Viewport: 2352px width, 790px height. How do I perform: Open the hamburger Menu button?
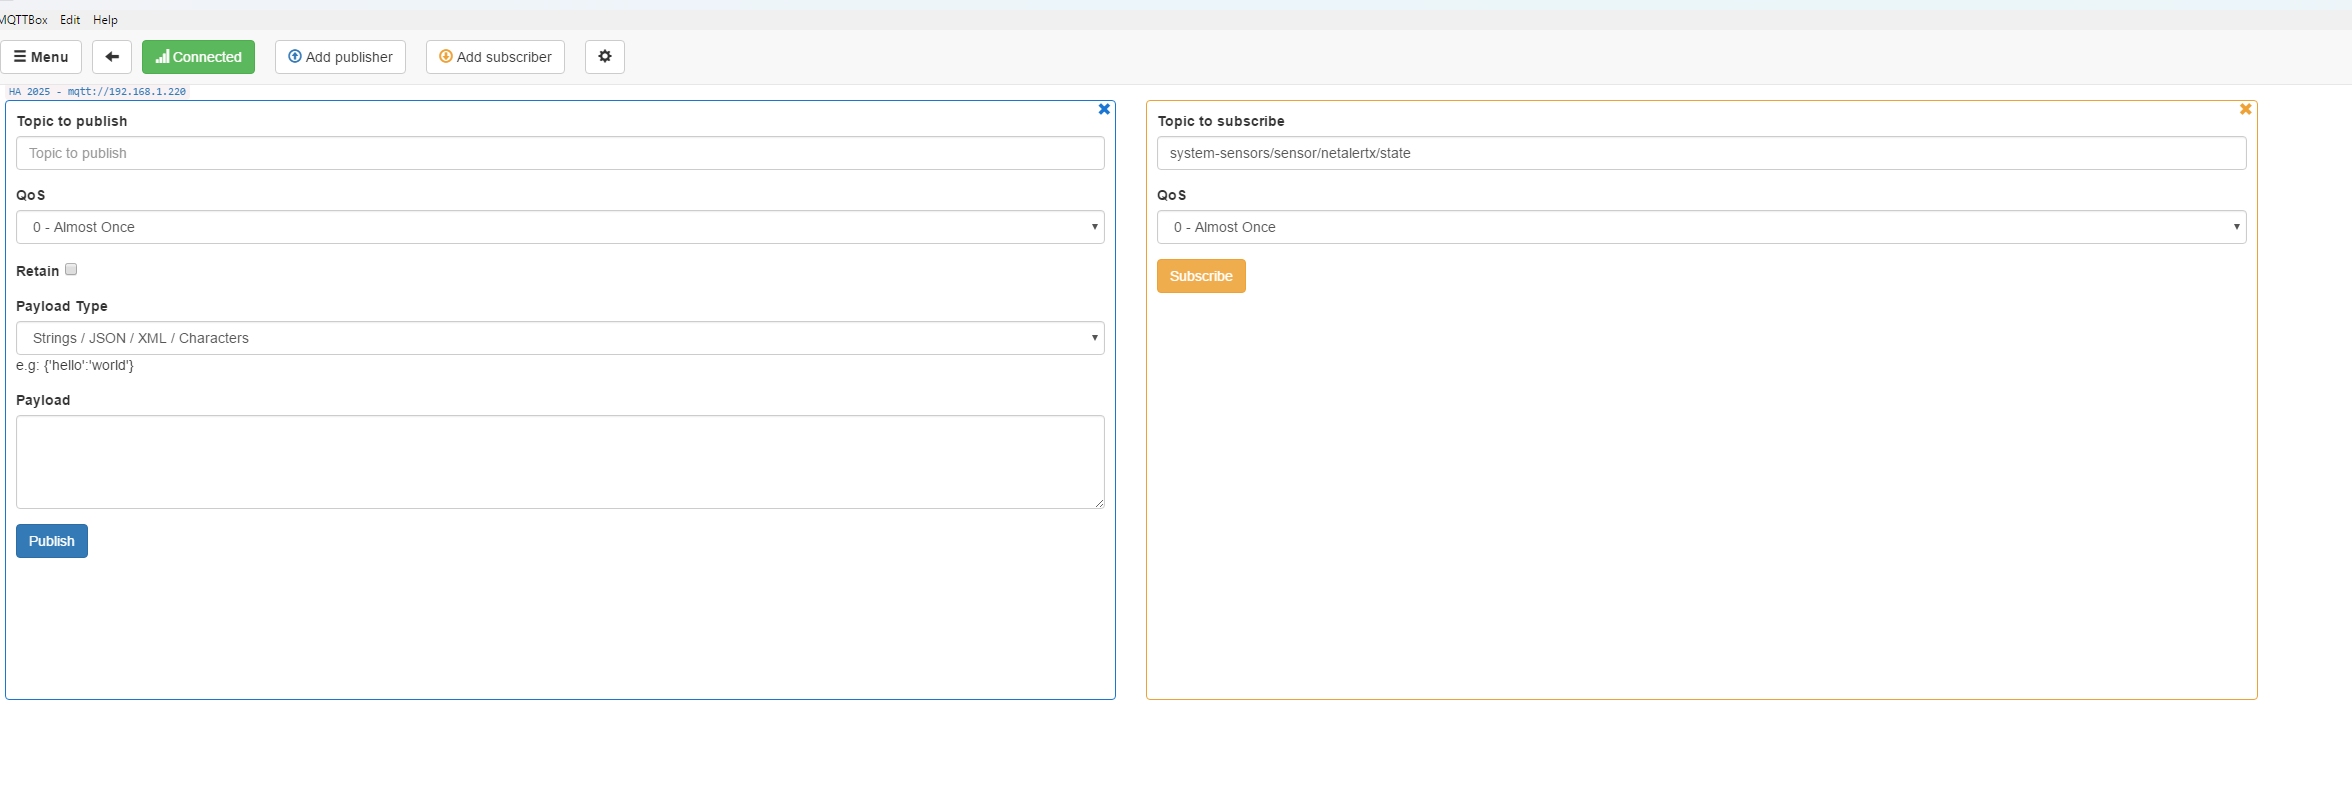(x=41, y=57)
